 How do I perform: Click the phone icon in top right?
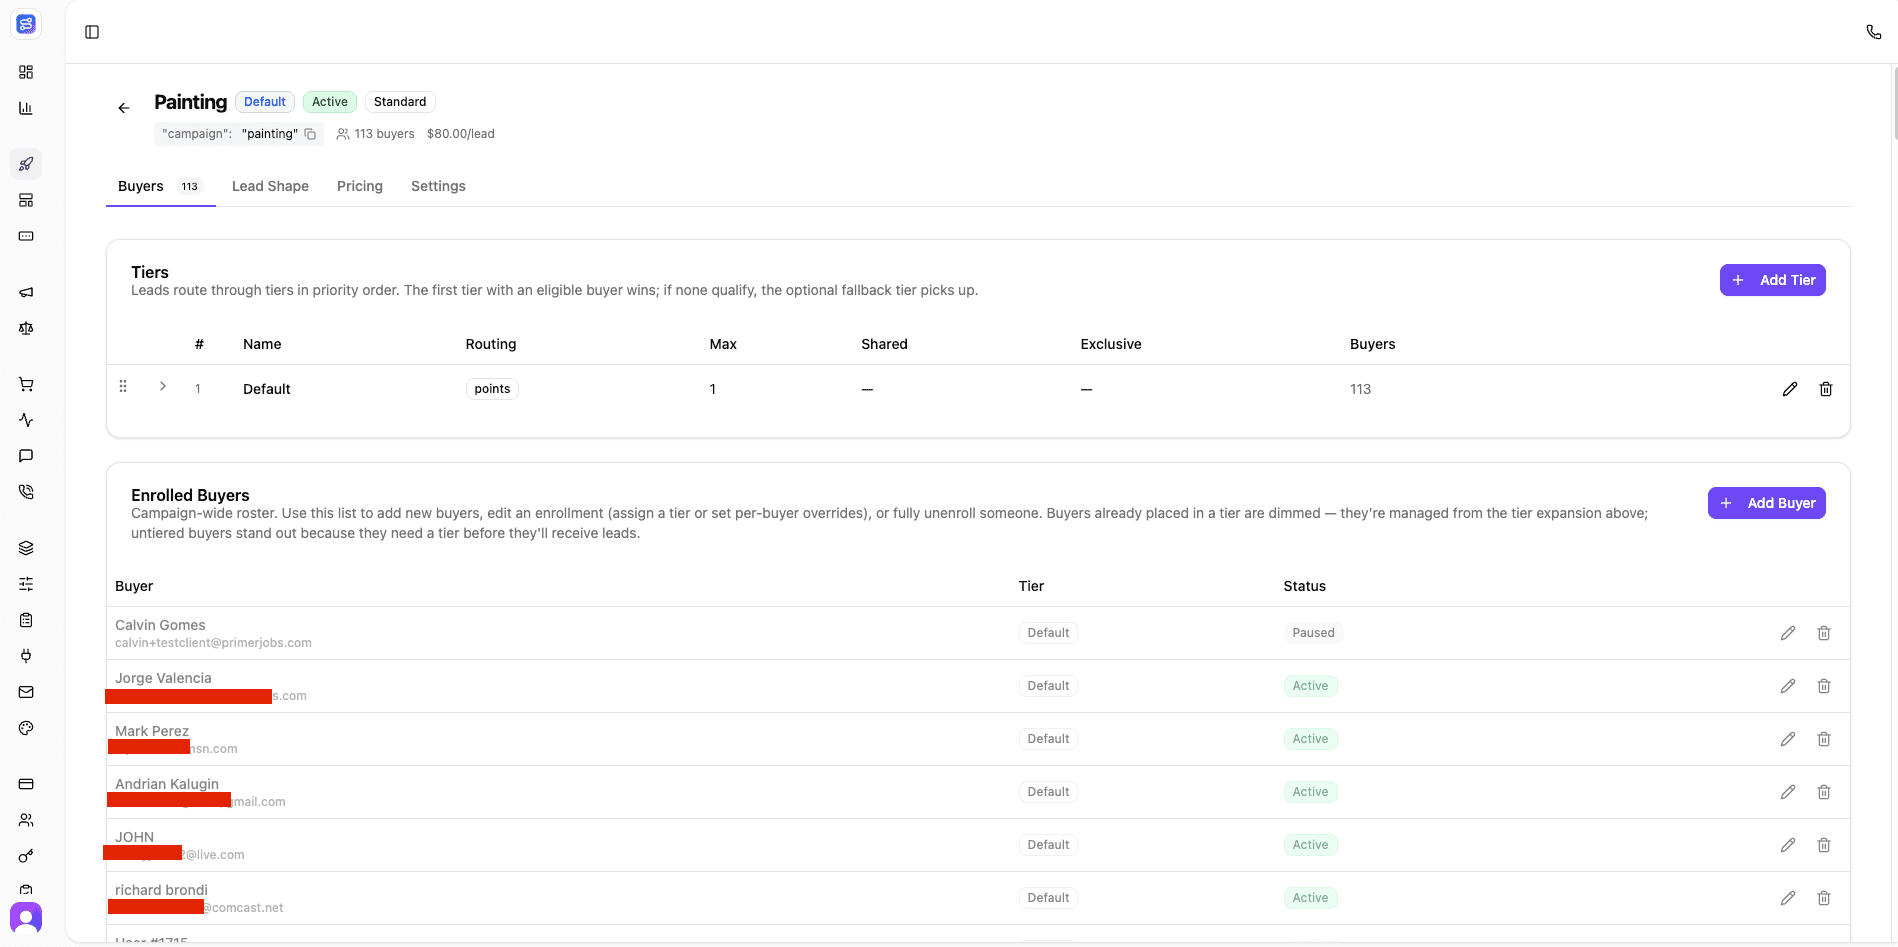point(1873,32)
